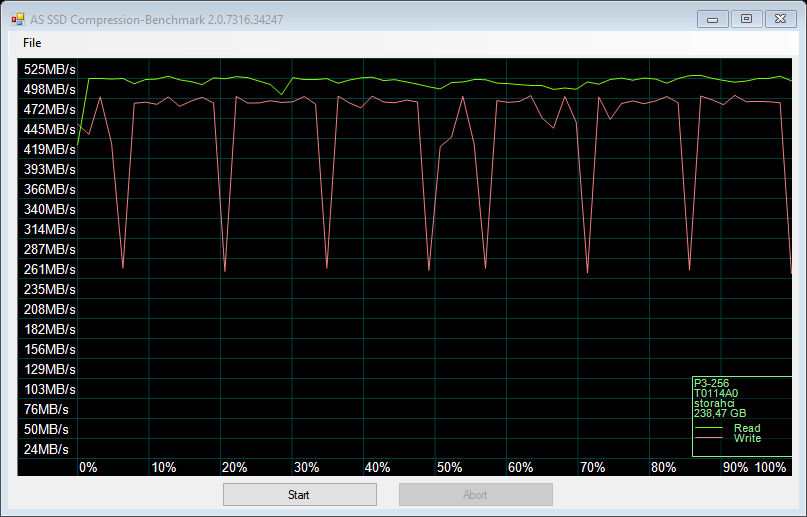Viewport: 807px width, 517px height.
Task: Click the 50% marker on the X-axis
Action: (449, 467)
